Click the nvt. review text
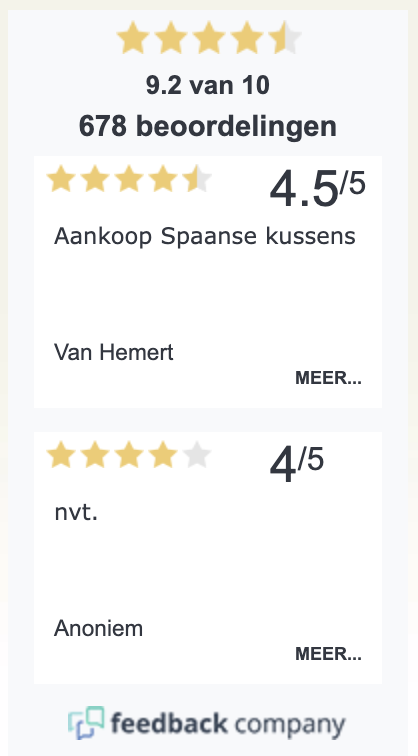Viewport: 418px width, 756px height. click(76, 513)
